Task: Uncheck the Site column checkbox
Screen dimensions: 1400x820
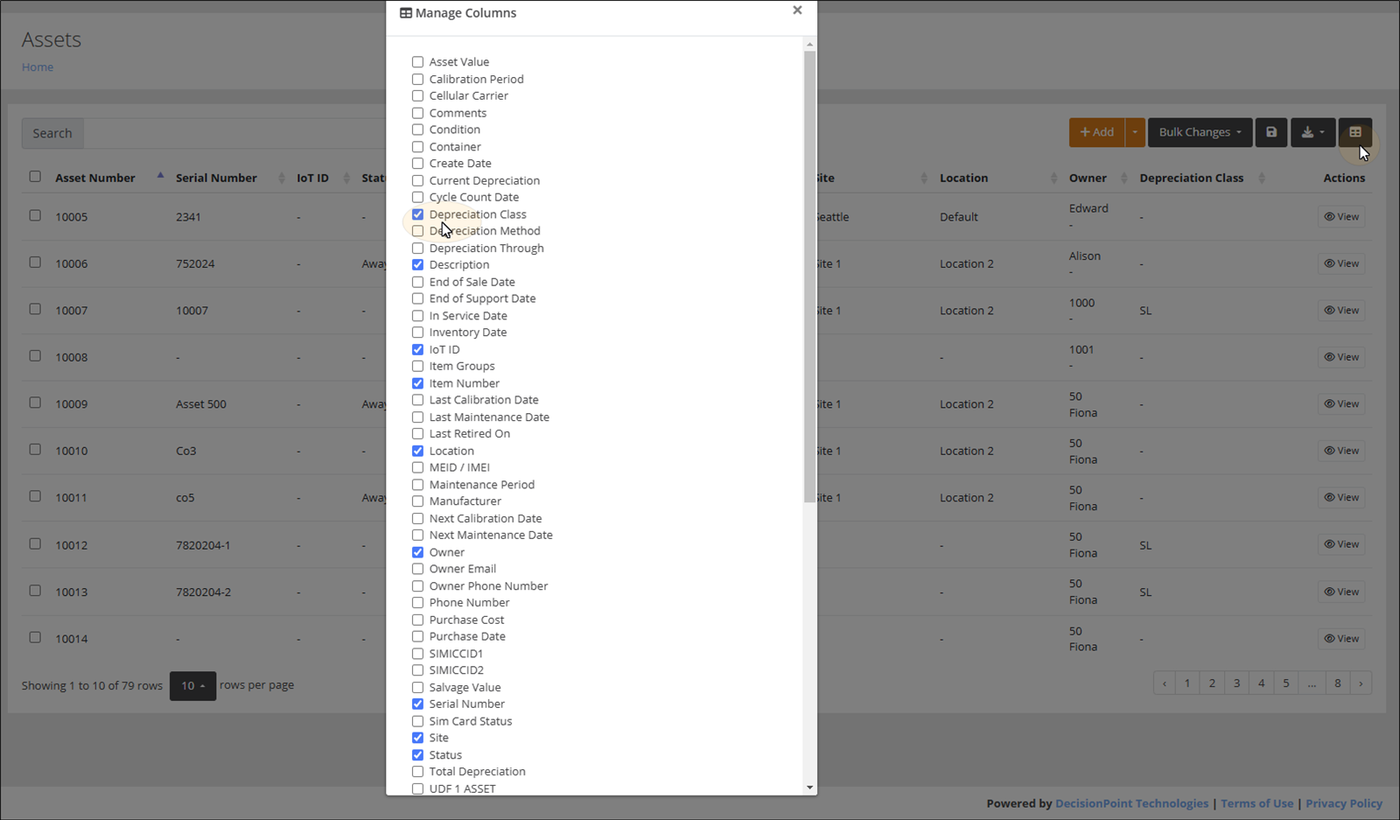Action: 418,738
